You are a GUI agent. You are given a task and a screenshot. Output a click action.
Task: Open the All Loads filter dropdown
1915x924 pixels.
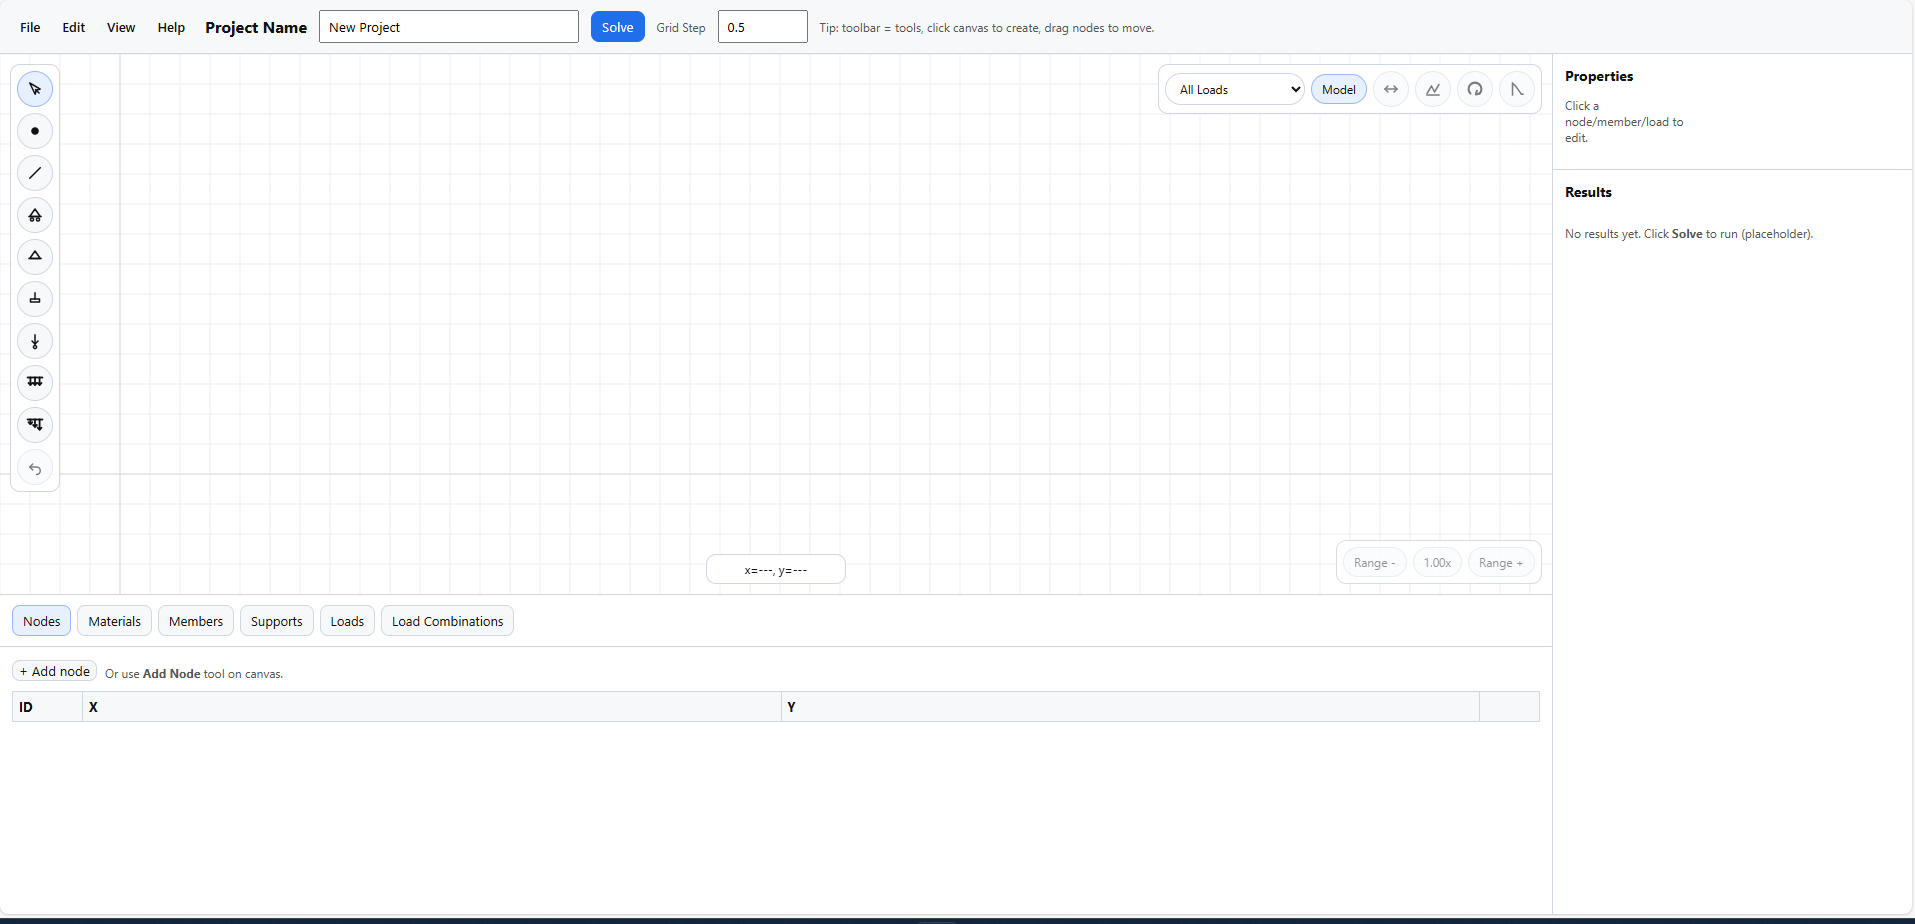click(1233, 89)
